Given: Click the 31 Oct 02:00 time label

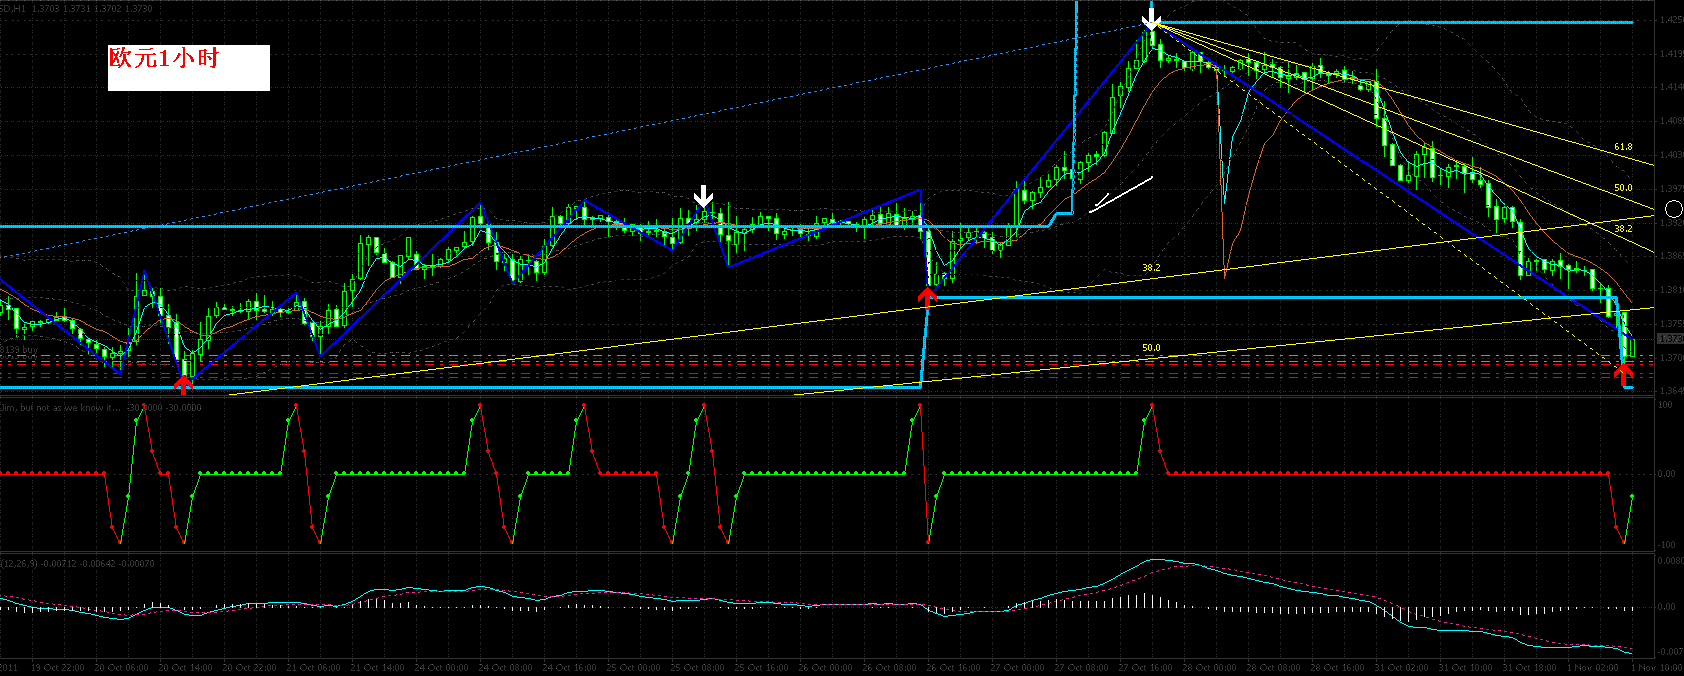Looking at the screenshot, I should coord(1401,667).
